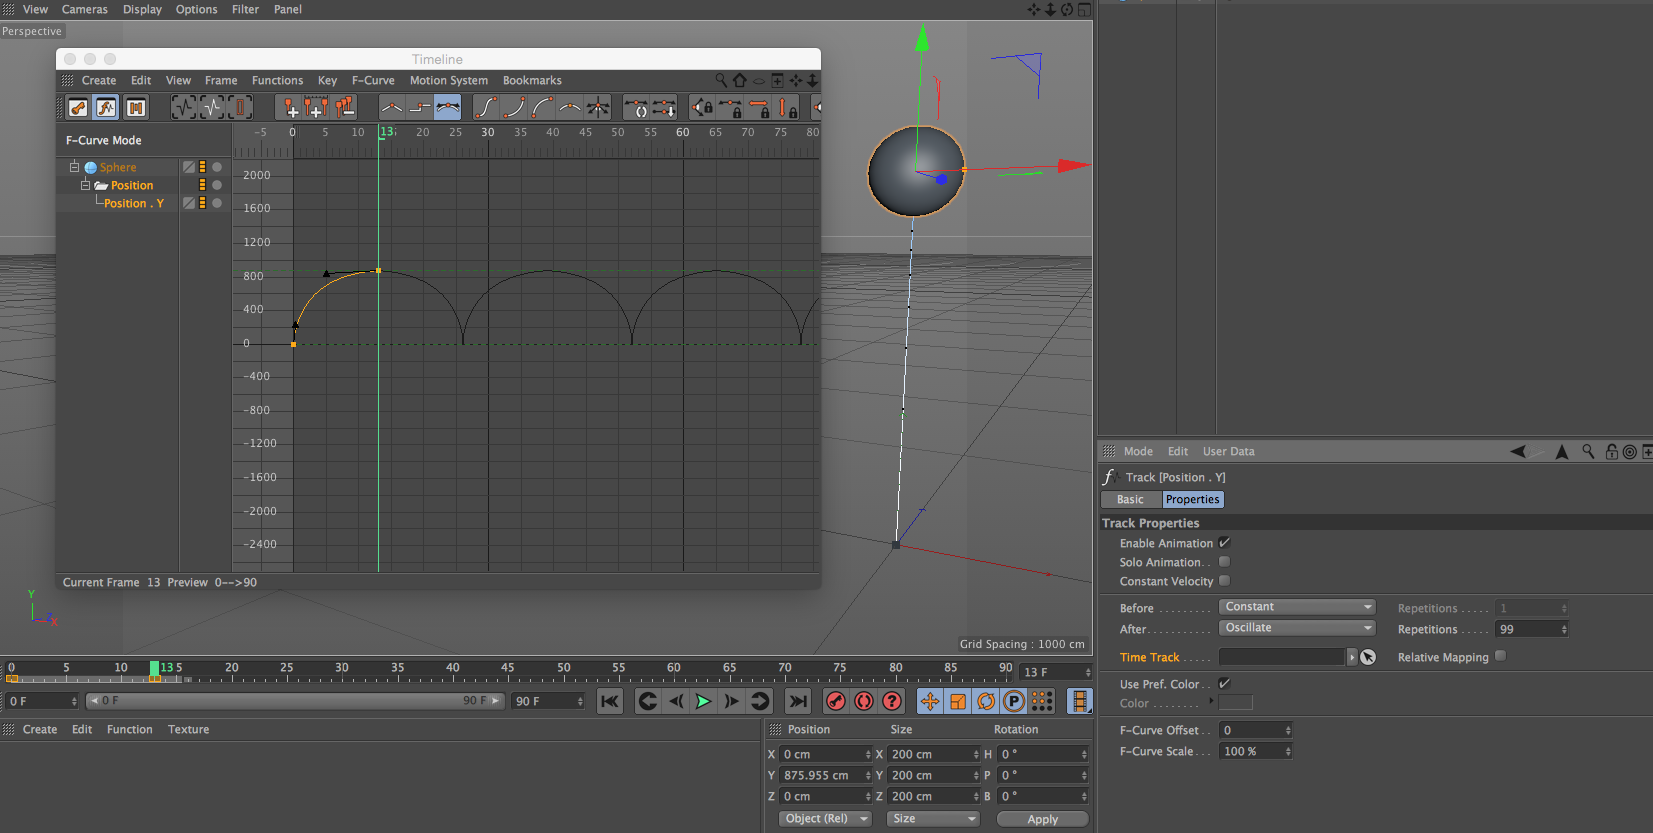Click the magnifier icon in Timeline menu bar
Viewport: 1653px width, 833px height.
(x=721, y=80)
